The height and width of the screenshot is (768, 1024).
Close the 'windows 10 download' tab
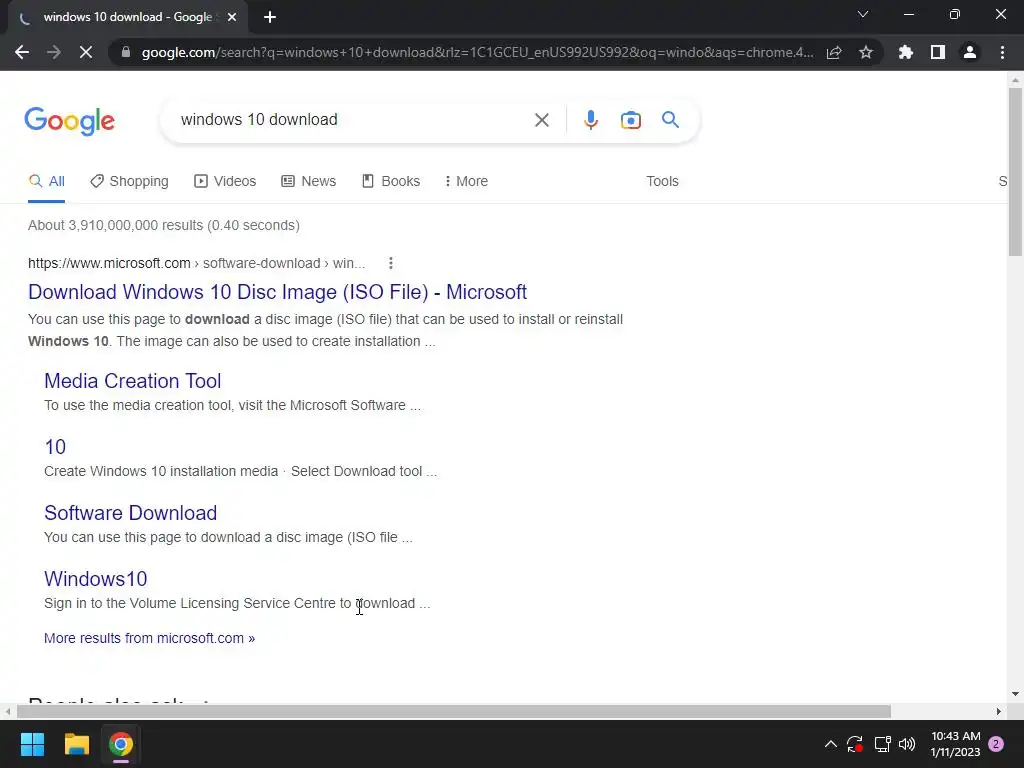click(232, 17)
